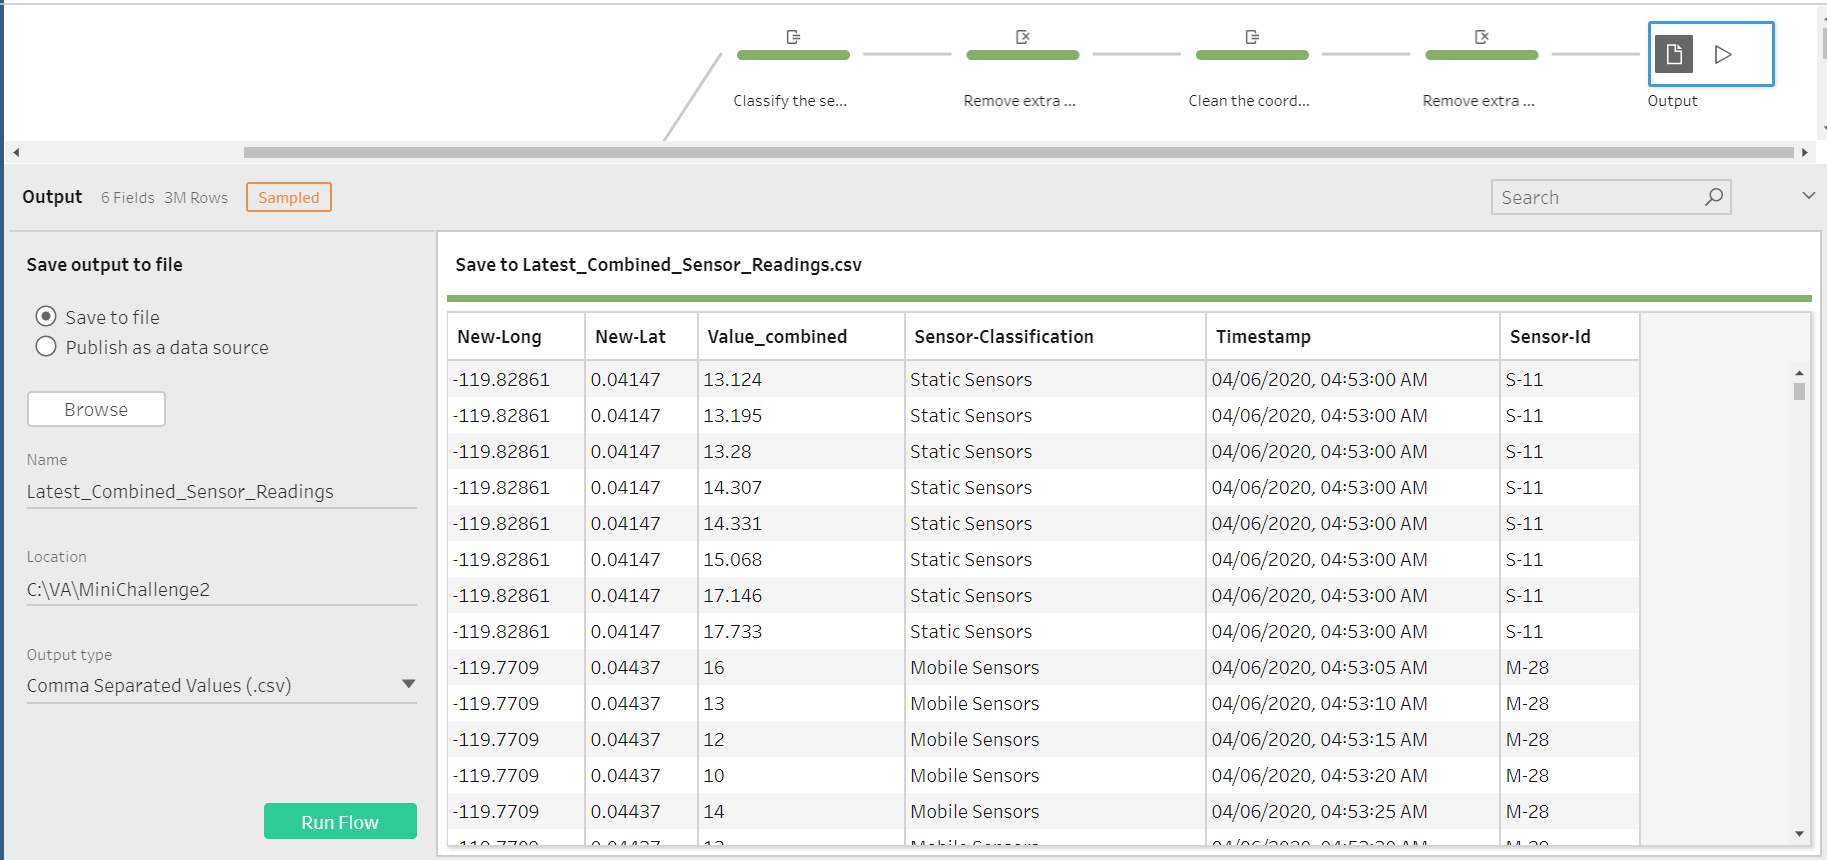Screen dimensions: 1827x860
Task: Edit the Name field Latest_Combined_Sensor_Readings
Action: pos(221,492)
